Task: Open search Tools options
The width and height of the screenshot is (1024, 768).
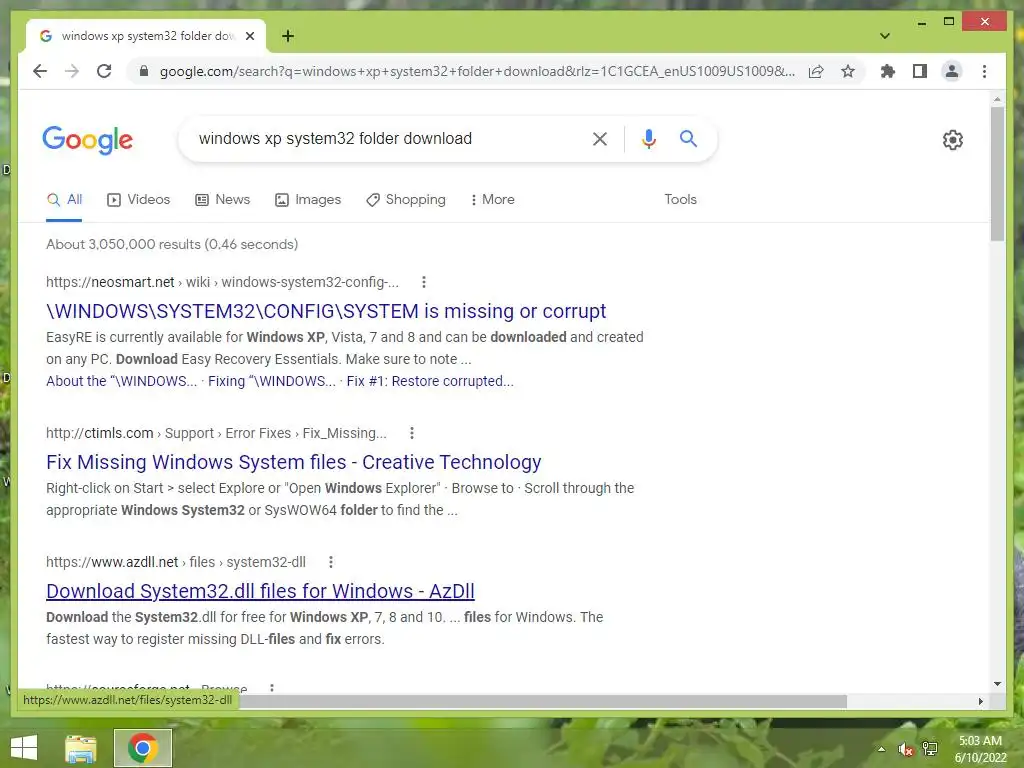Action: 680,200
